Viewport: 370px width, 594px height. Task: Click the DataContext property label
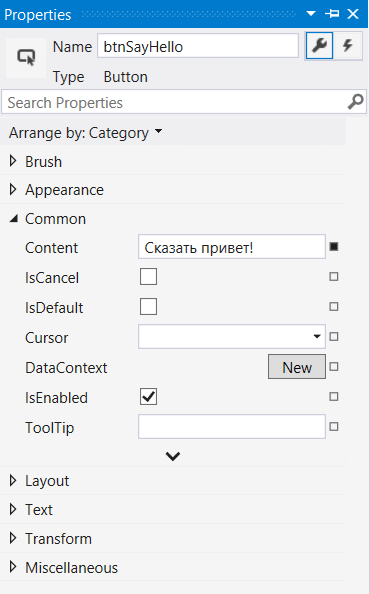pyautogui.click(x=66, y=367)
